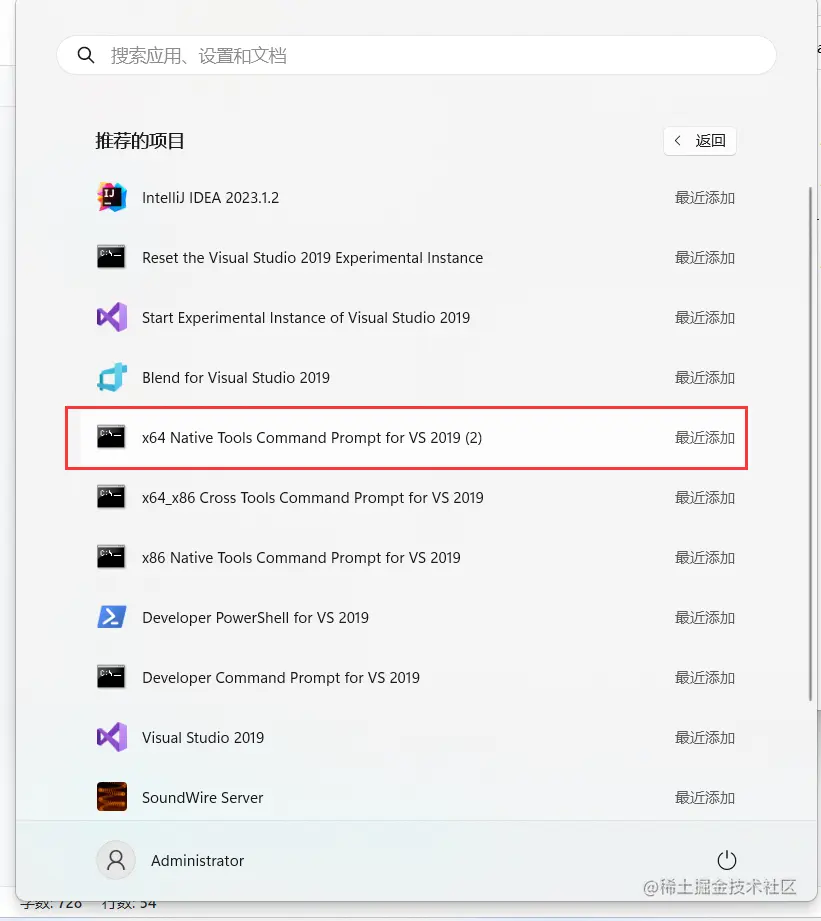The image size is (821, 921).
Task: Open the IntelliJ IDEA 2023.1.2 icon
Action: point(112,197)
